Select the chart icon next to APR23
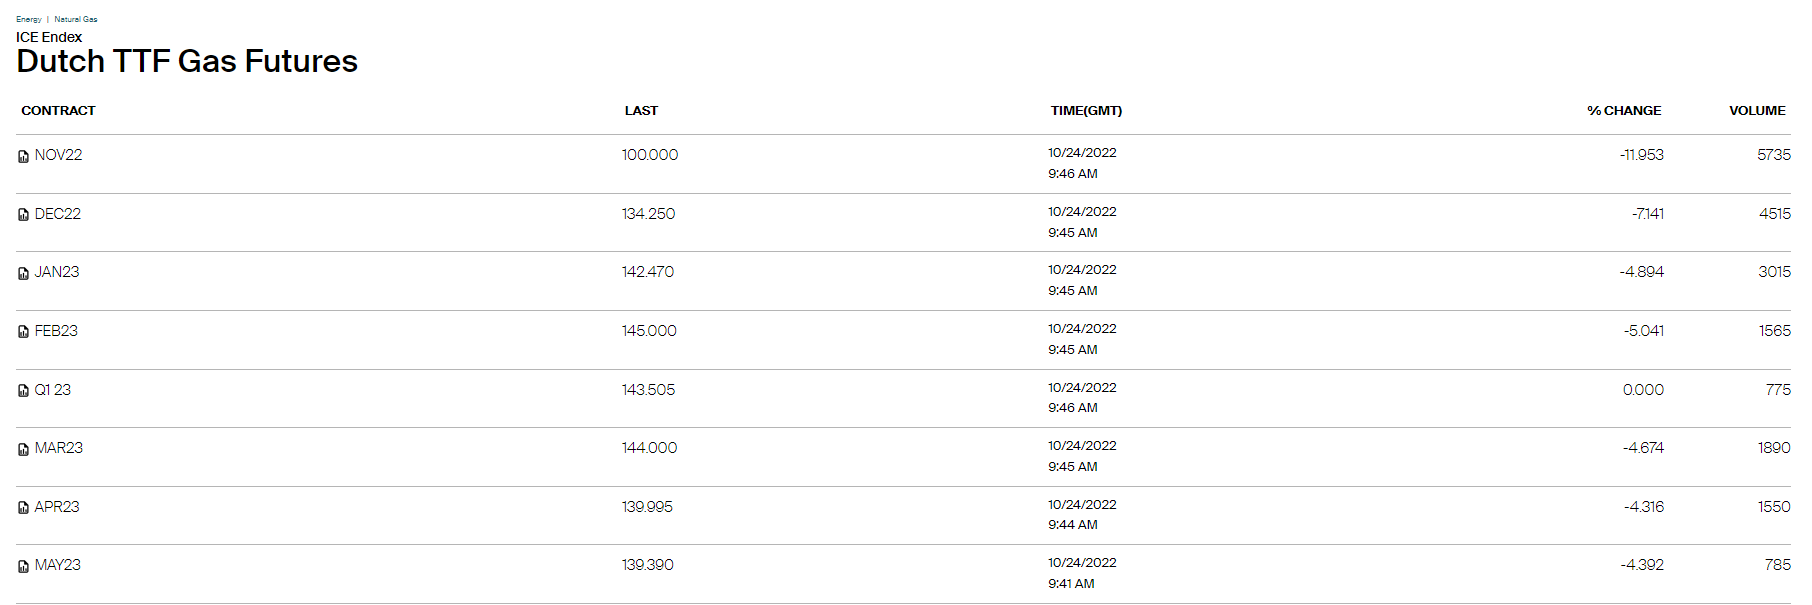 point(23,508)
